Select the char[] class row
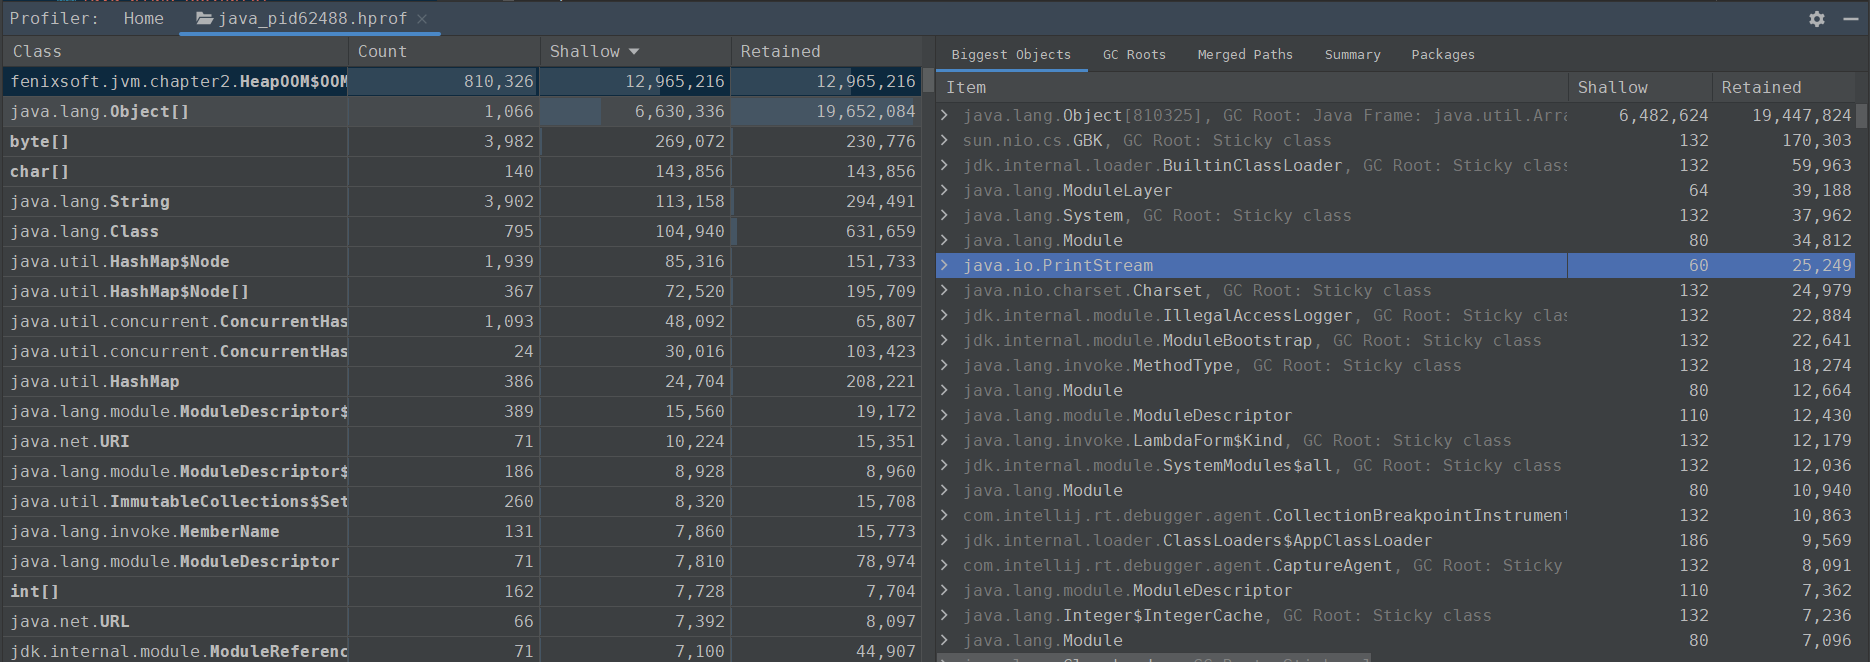This screenshot has width=1870, height=662. click(x=462, y=172)
